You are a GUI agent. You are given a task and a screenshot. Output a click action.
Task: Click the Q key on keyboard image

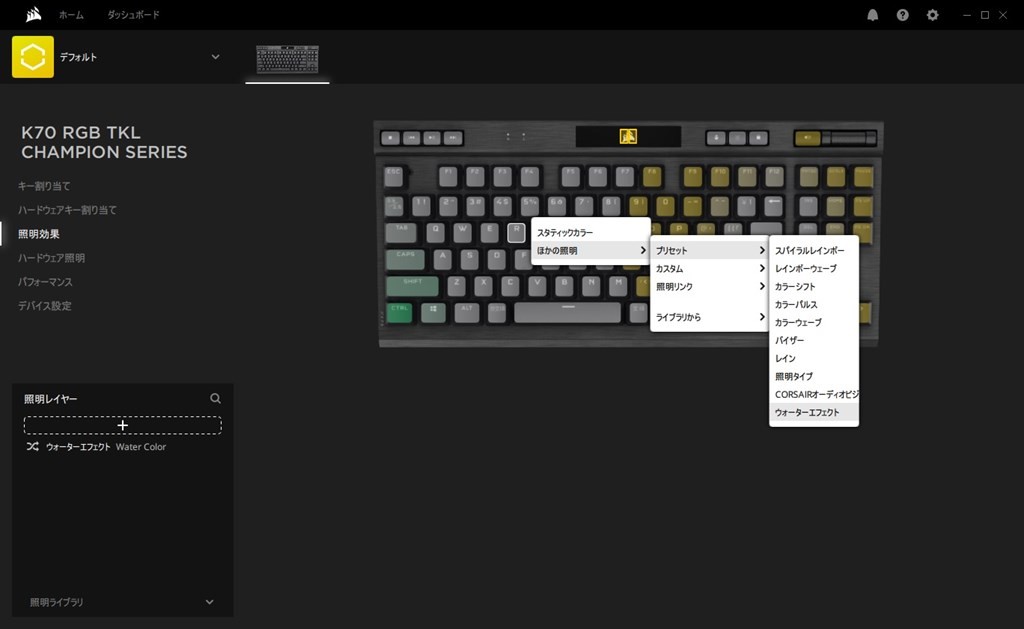click(436, 232)
